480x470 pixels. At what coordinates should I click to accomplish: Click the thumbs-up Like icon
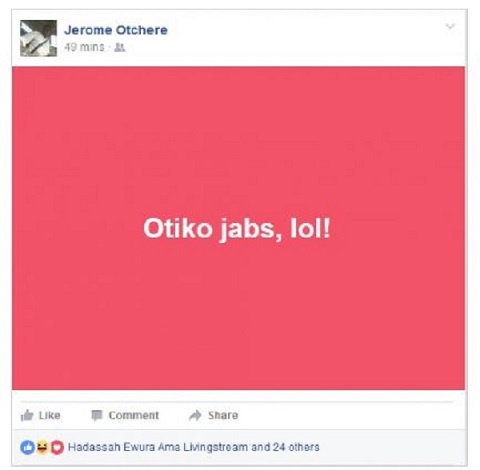click(27, 415)
